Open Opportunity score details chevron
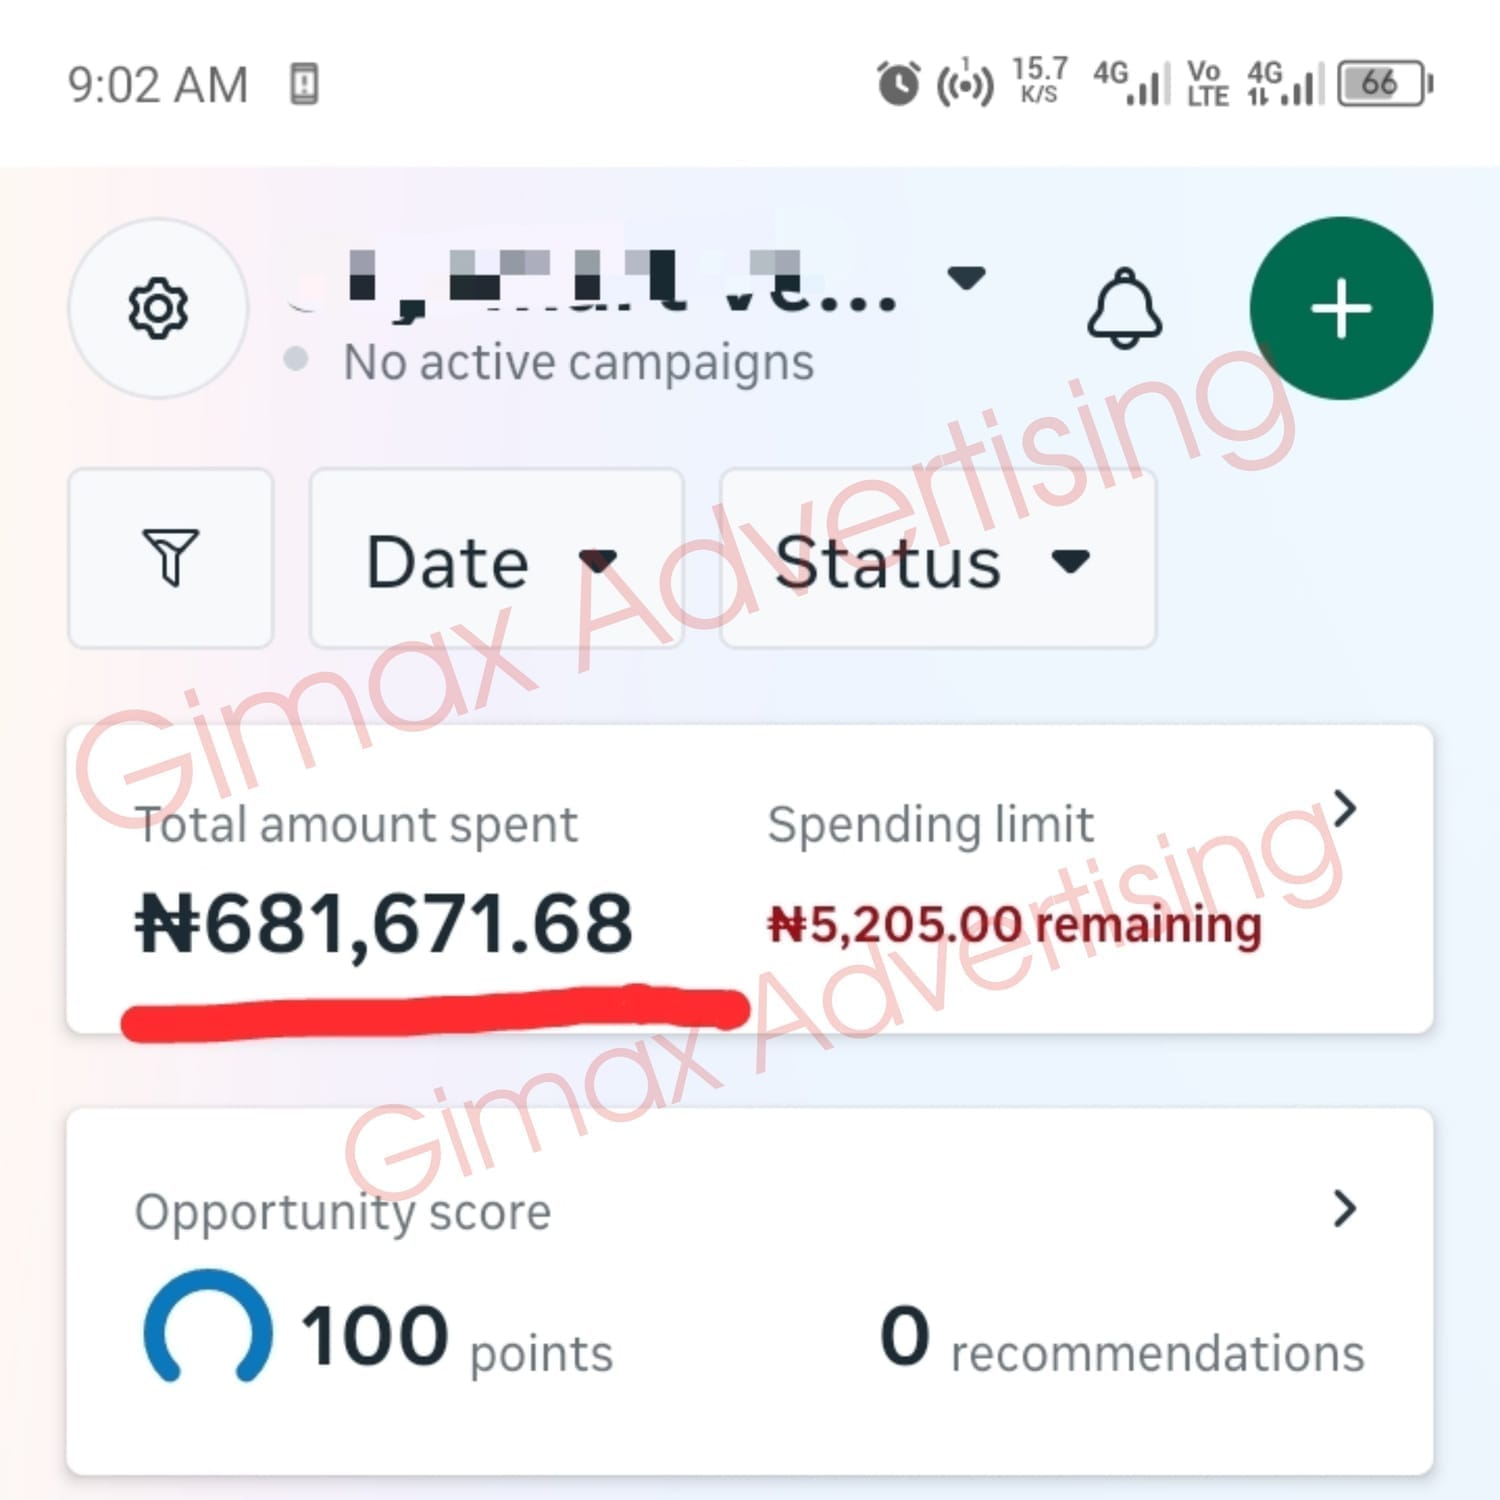Image resolution: width=1500 pixels, height=1500 pixels. point(1346,1209)
